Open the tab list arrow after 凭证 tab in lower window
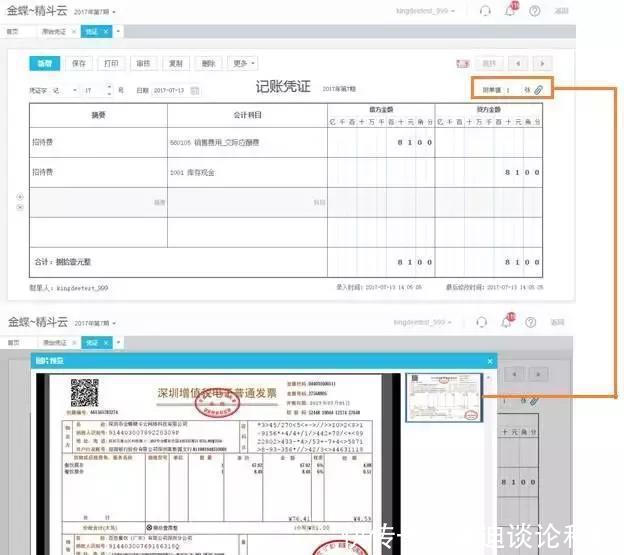Viewport: 624px width, 555px height. click(x=119, y=343)
